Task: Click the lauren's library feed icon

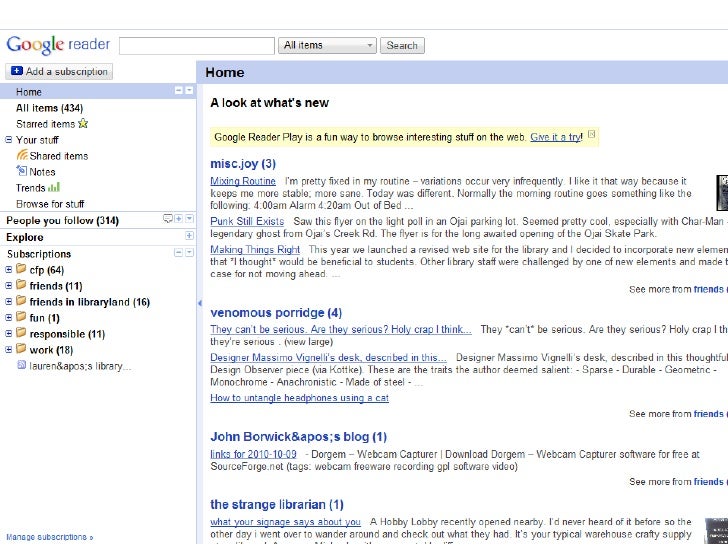Action: coord(21,366)
